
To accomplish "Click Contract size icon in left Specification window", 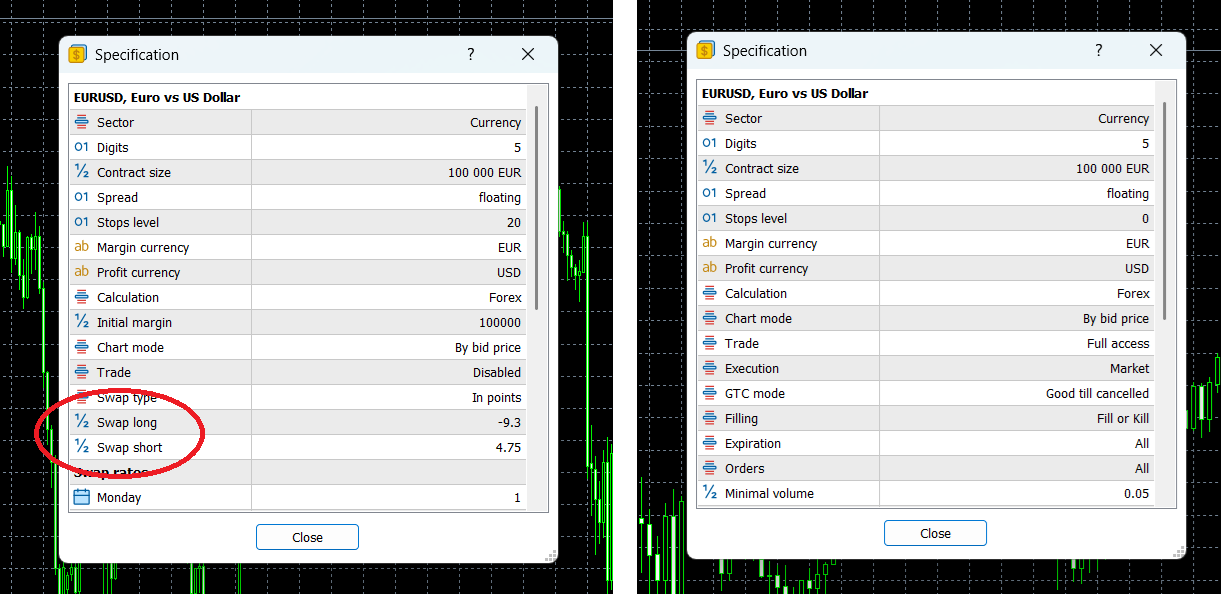I will 82,172.
